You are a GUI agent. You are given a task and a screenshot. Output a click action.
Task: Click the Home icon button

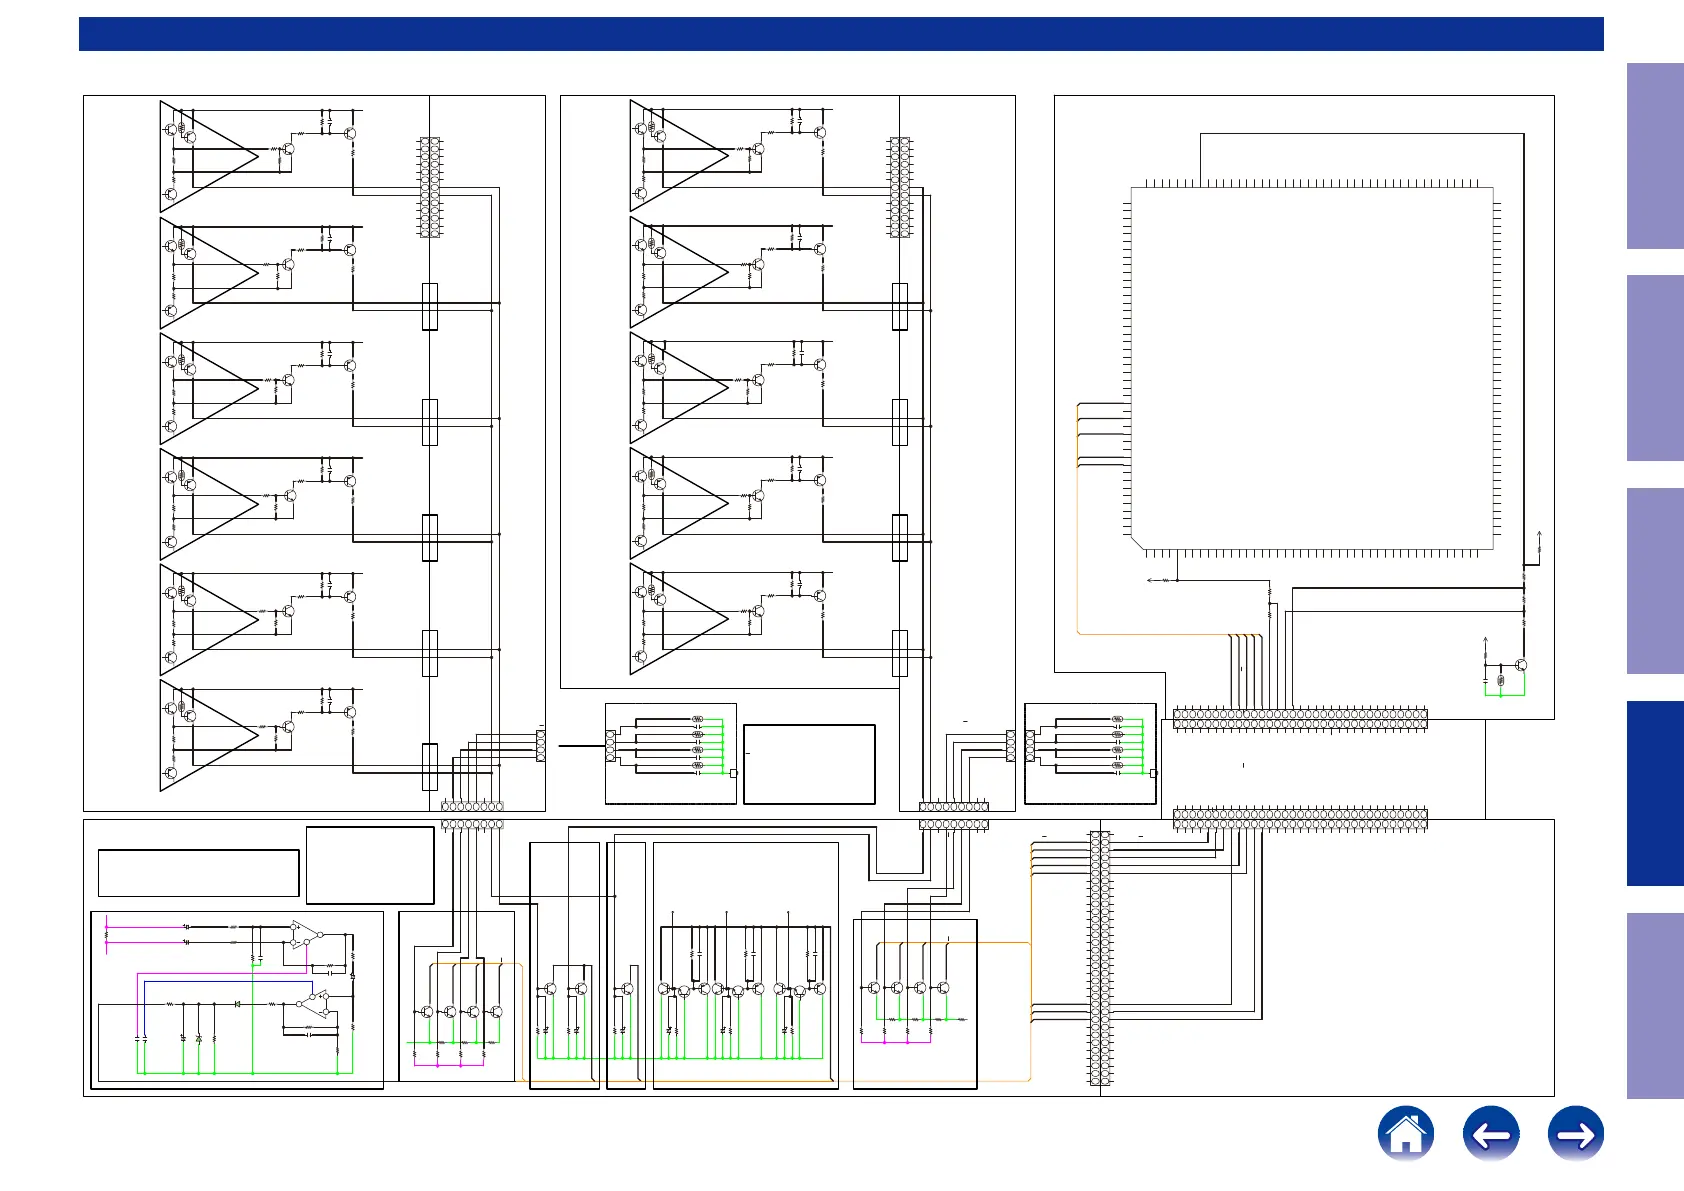[x=1406, y=1134]
